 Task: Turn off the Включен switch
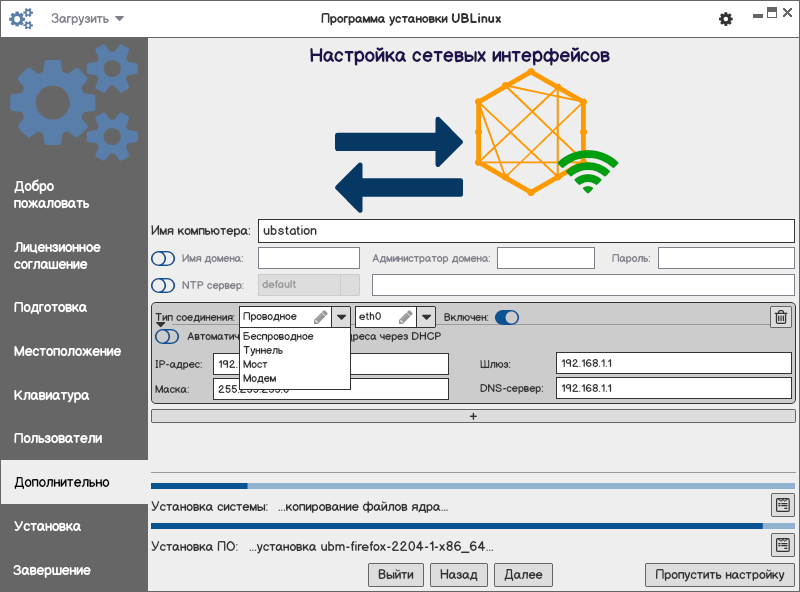507,317
